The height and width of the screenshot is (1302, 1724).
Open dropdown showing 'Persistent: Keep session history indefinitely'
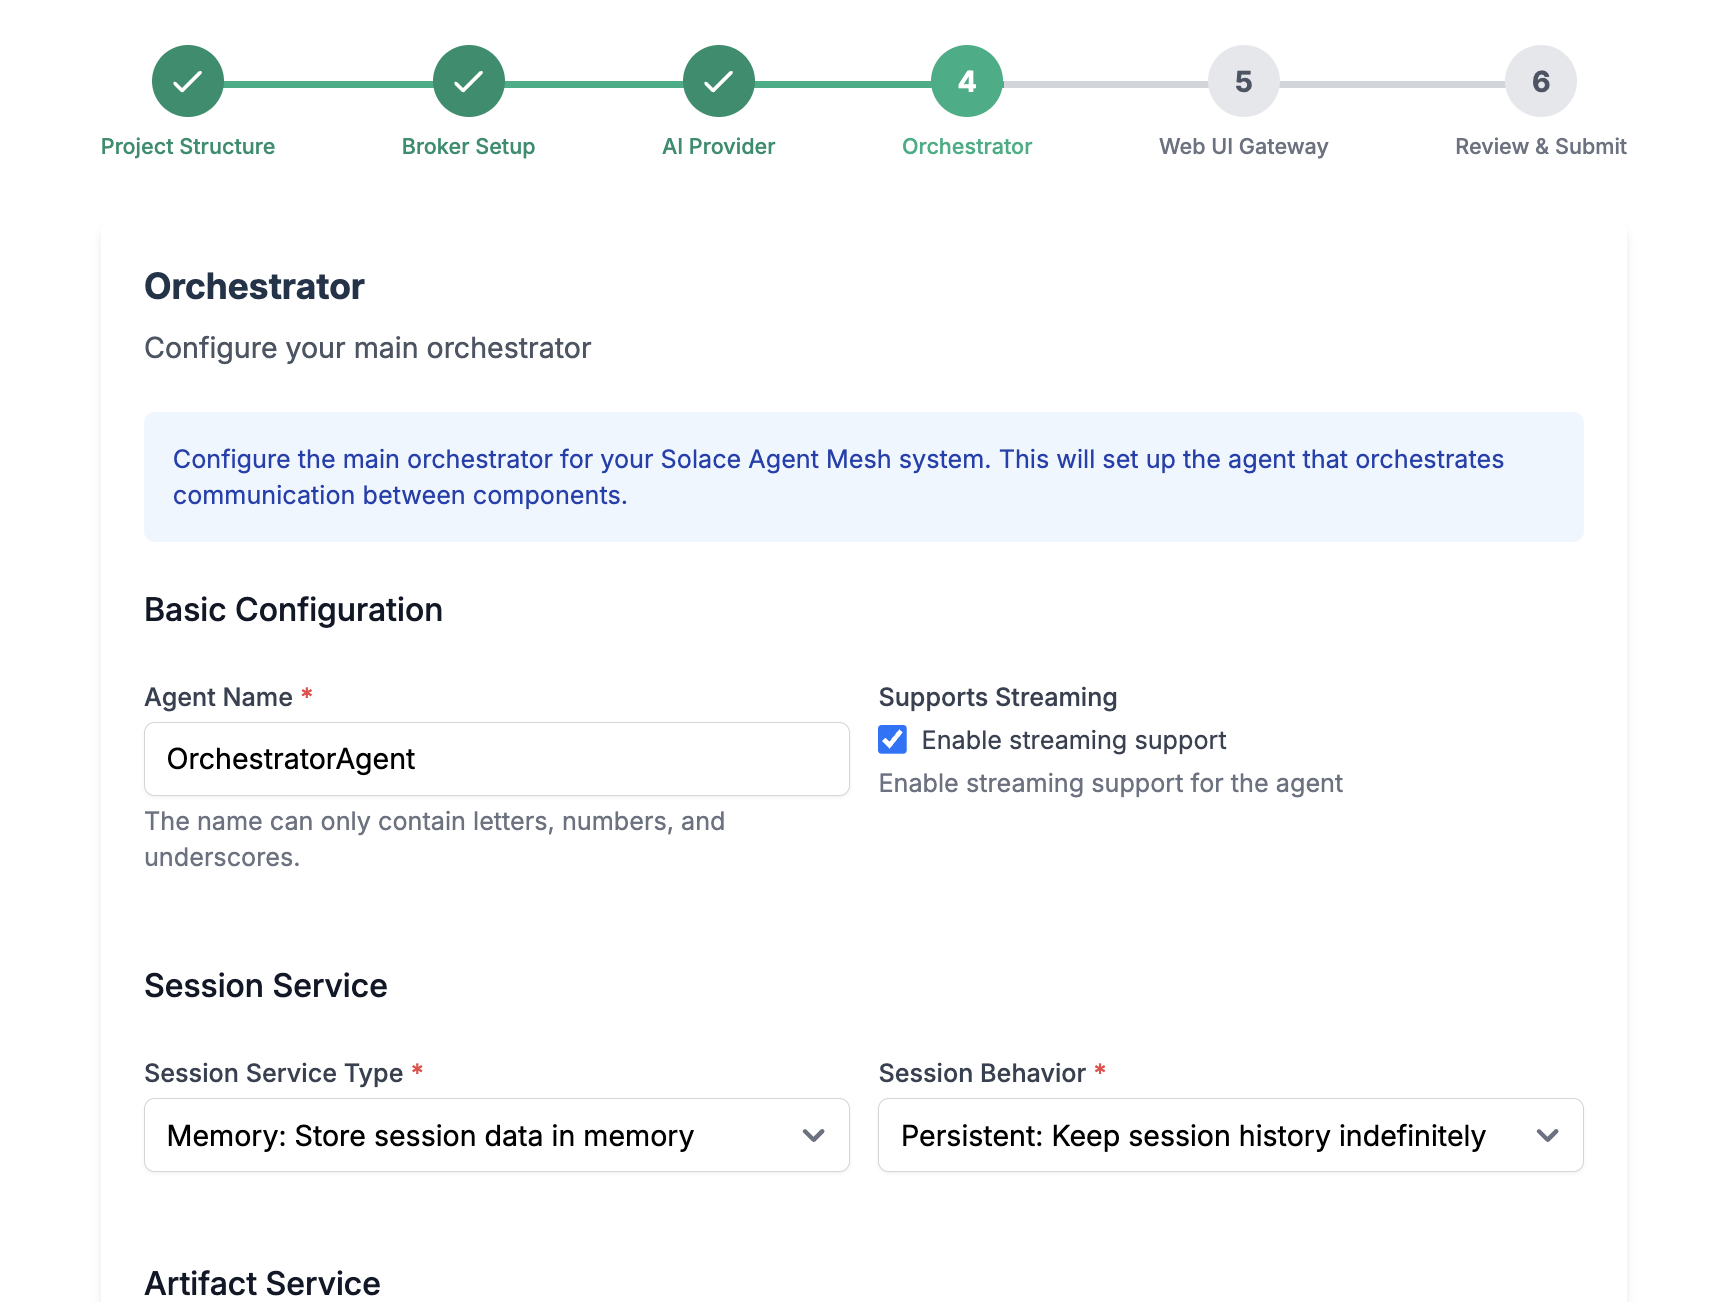click(1200, 1135)
